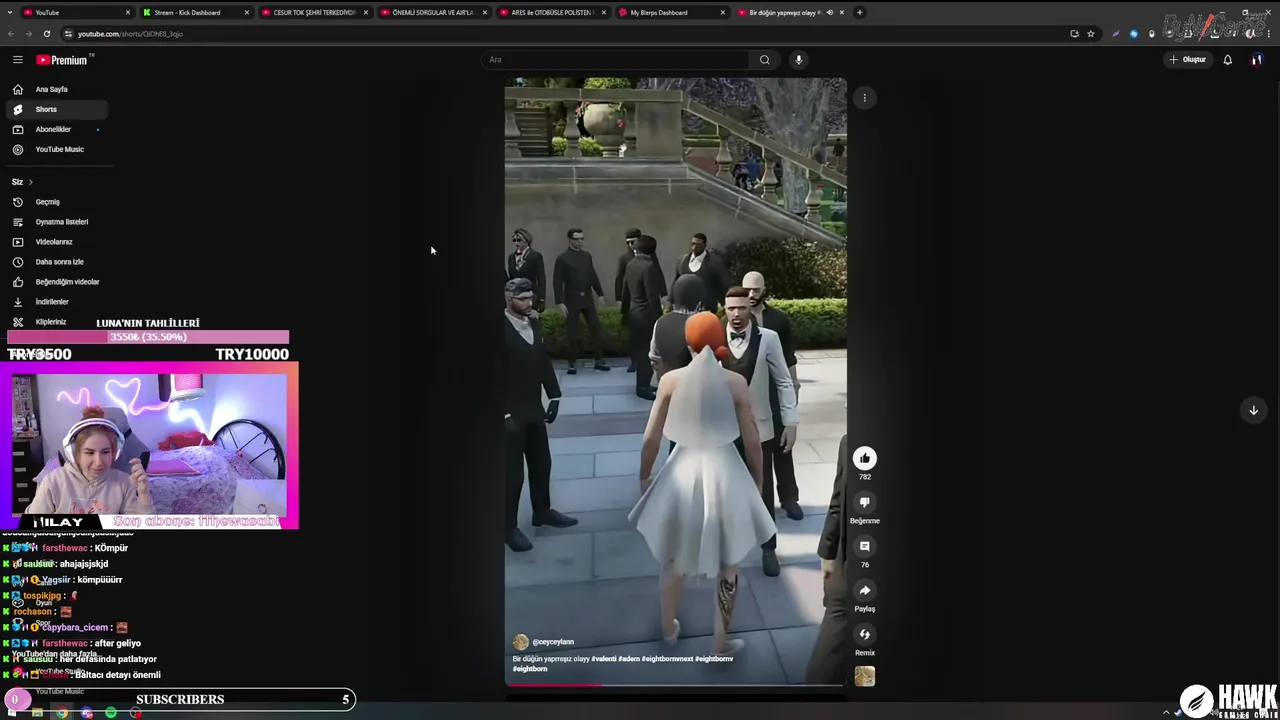Screen dimensions: 1280x720
Task: Switch to the first YouTube browser tab
Action: tap(76, 13)
